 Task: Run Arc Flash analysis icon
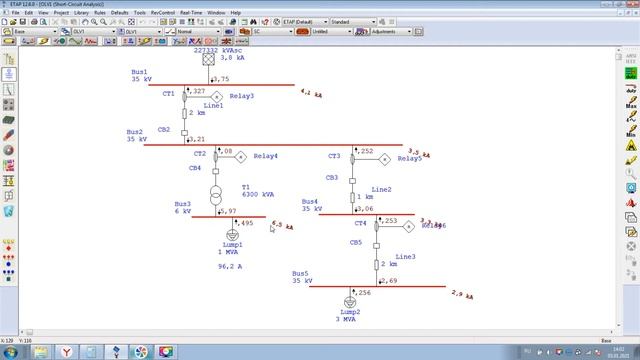point(631,145)
